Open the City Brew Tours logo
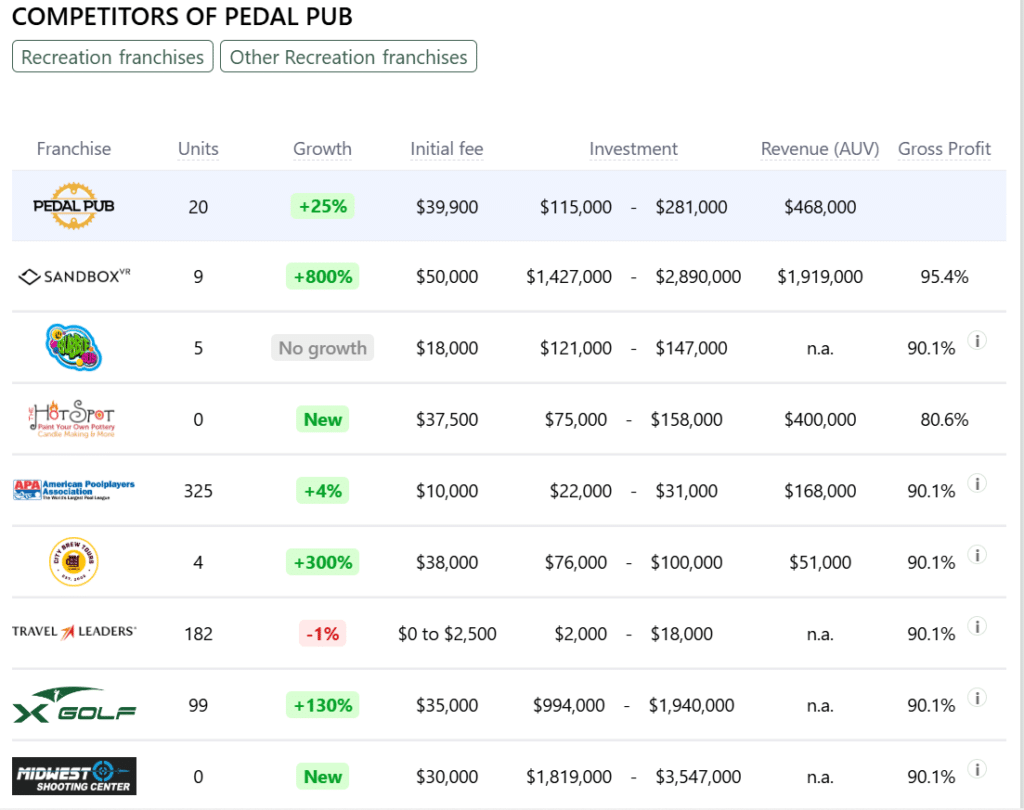Viewport: 1024px width, 810px height. [74, 562]
